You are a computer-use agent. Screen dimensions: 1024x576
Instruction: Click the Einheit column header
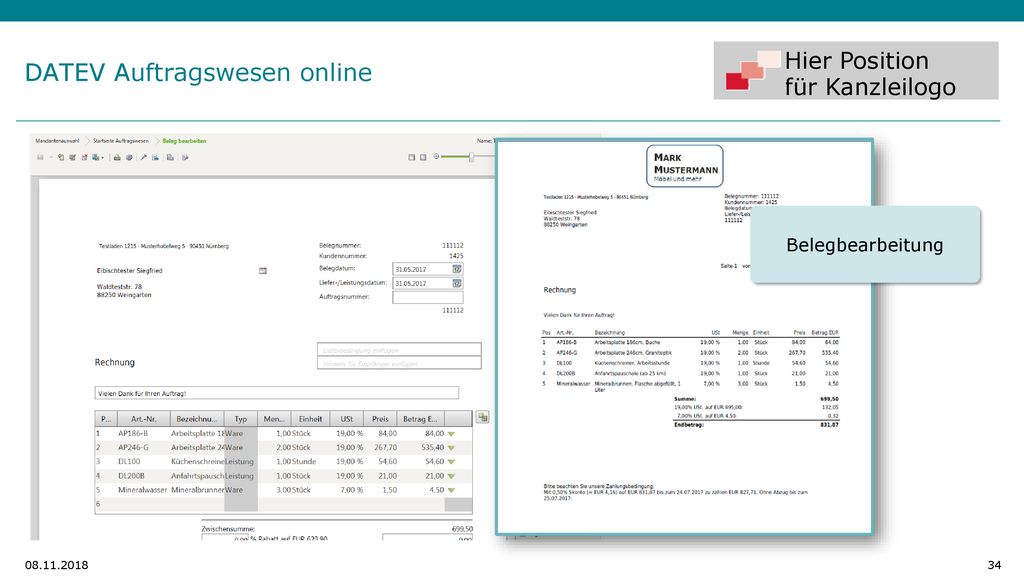tap(310, 419)
